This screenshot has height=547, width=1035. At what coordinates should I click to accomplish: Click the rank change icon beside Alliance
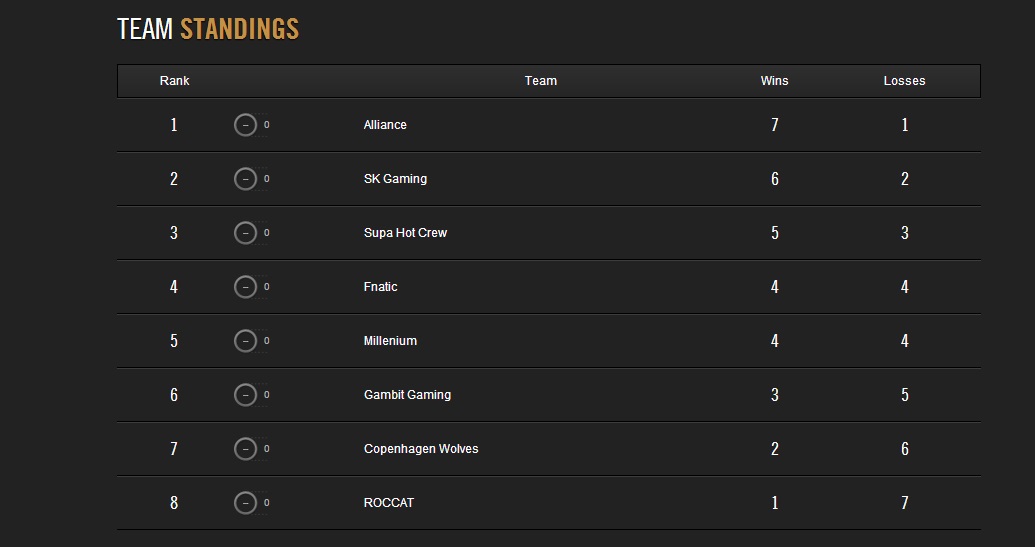pyautogui.click(x=245, y=125)
